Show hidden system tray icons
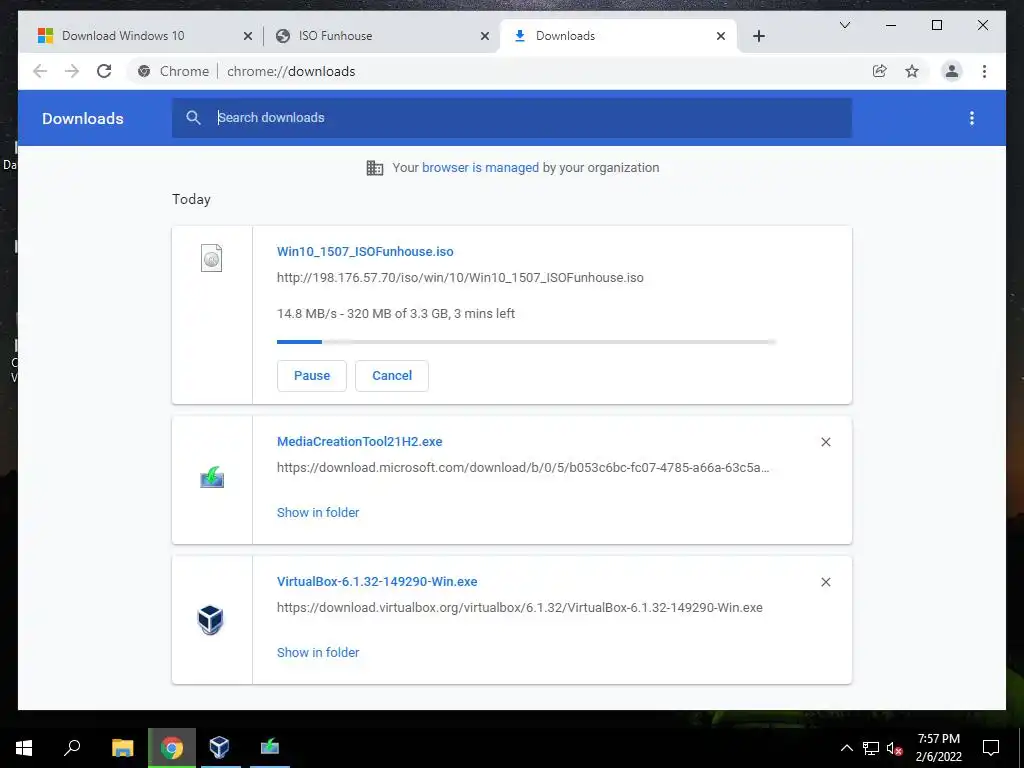The width and height of the screenshot is (1024, 768). pyautogui.click(x=846, y=748)
